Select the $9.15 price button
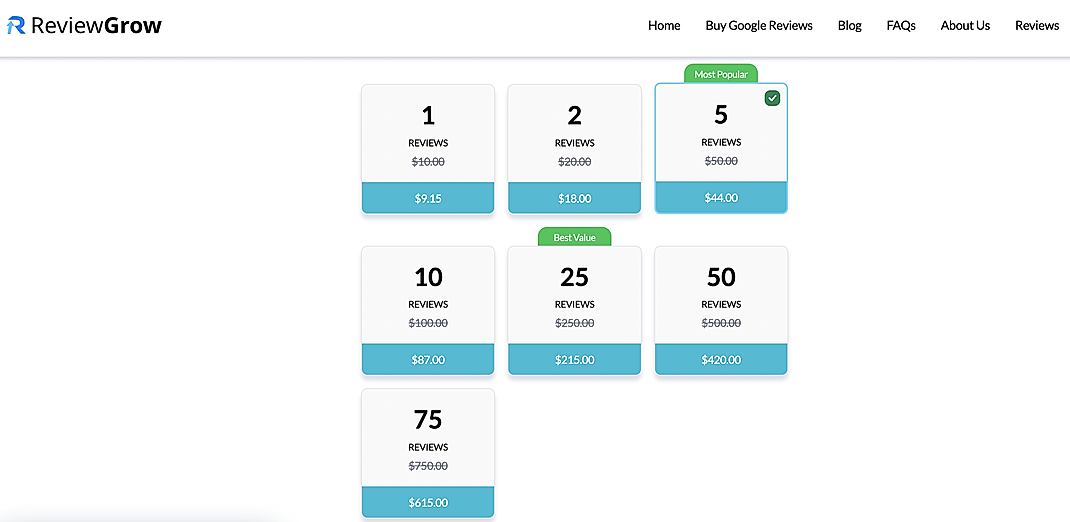 (428, 199)
